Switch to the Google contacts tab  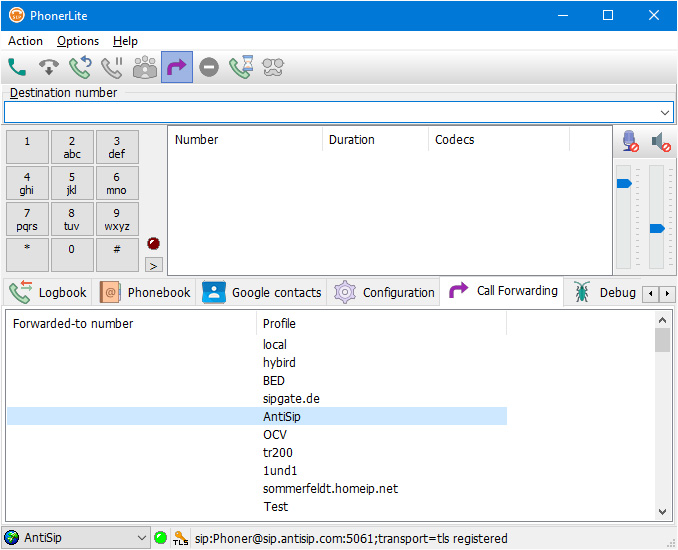pyautogui.click(x=261, y=292)
